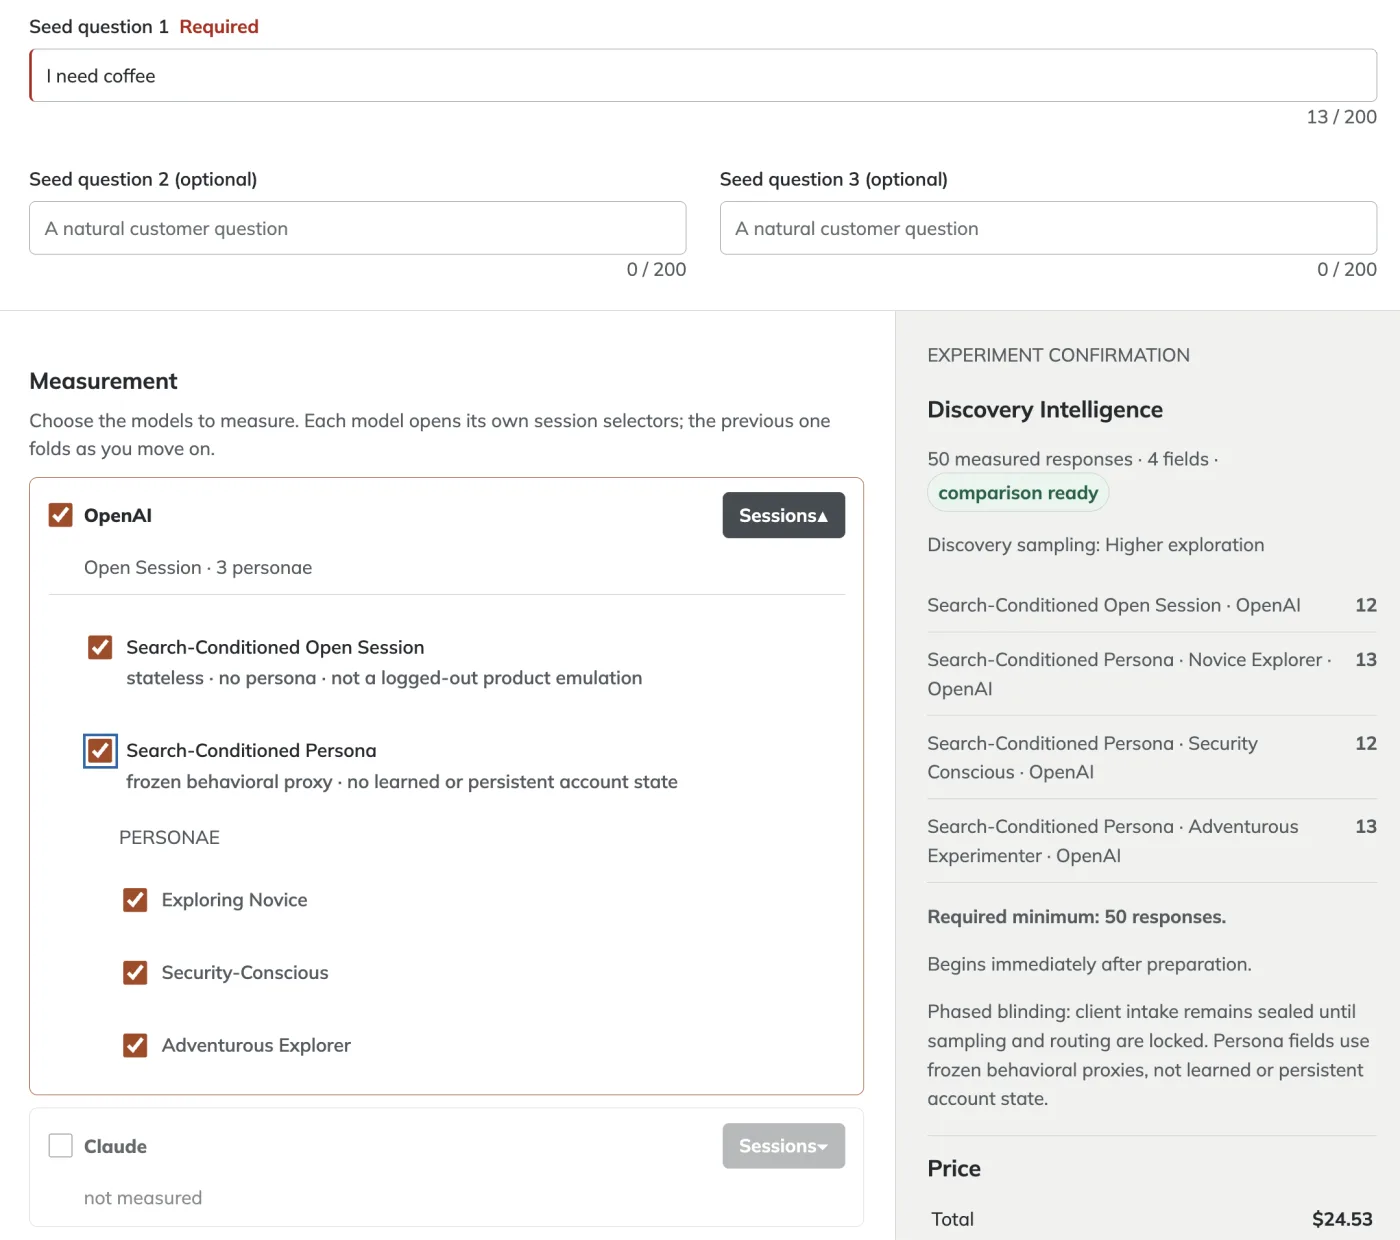Click the 'Open Session · 3 personae' label
This screenshot has height=1240, width=1400.
[x=198, y=567]
